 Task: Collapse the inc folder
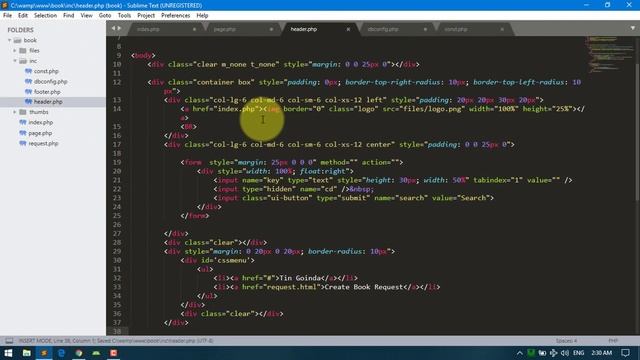click(x=15, y=61)
